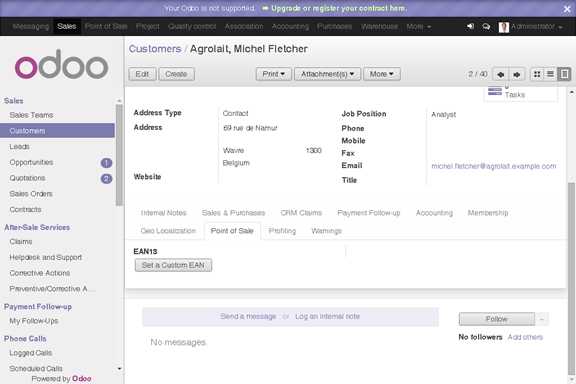Open Claims in sidebar
Image resolution: width=576 pixels, height=384 pixels.
pos(21,242)
